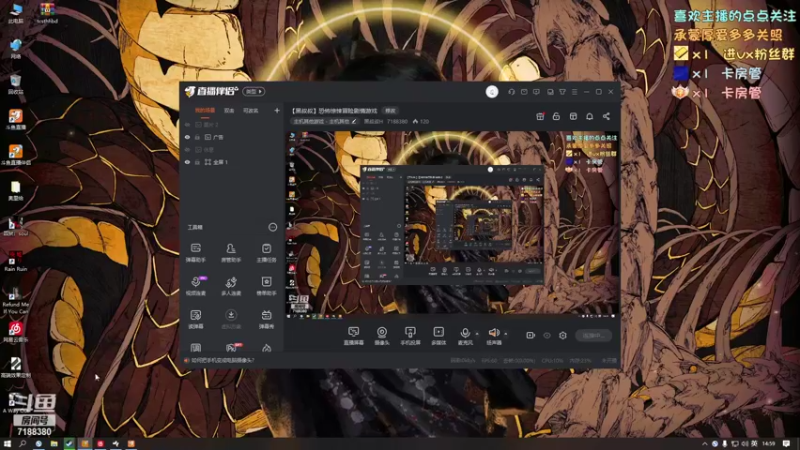This screenshot has height=450, width=800.
Task: Open stream settings gear icon
Action: (x=563, y=335)
